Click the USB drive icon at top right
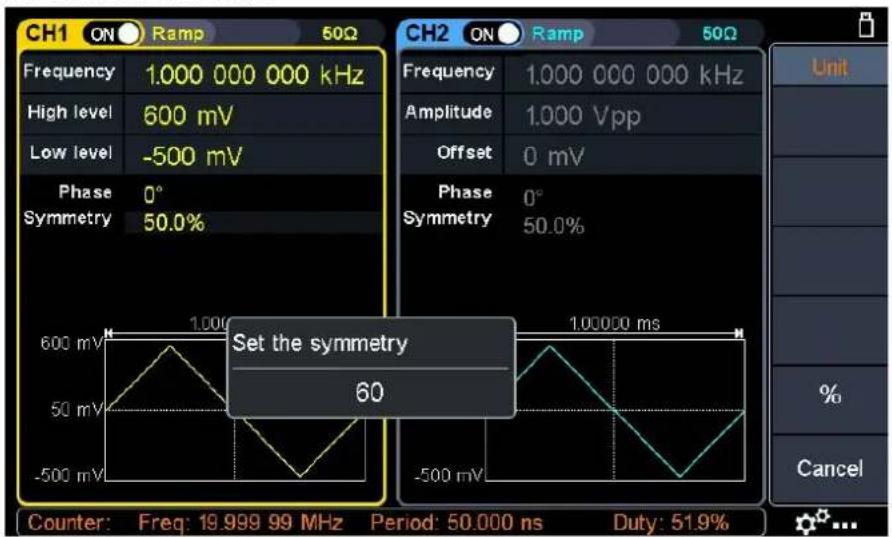This screenshot has width=892, height=537. coord(865,24)
